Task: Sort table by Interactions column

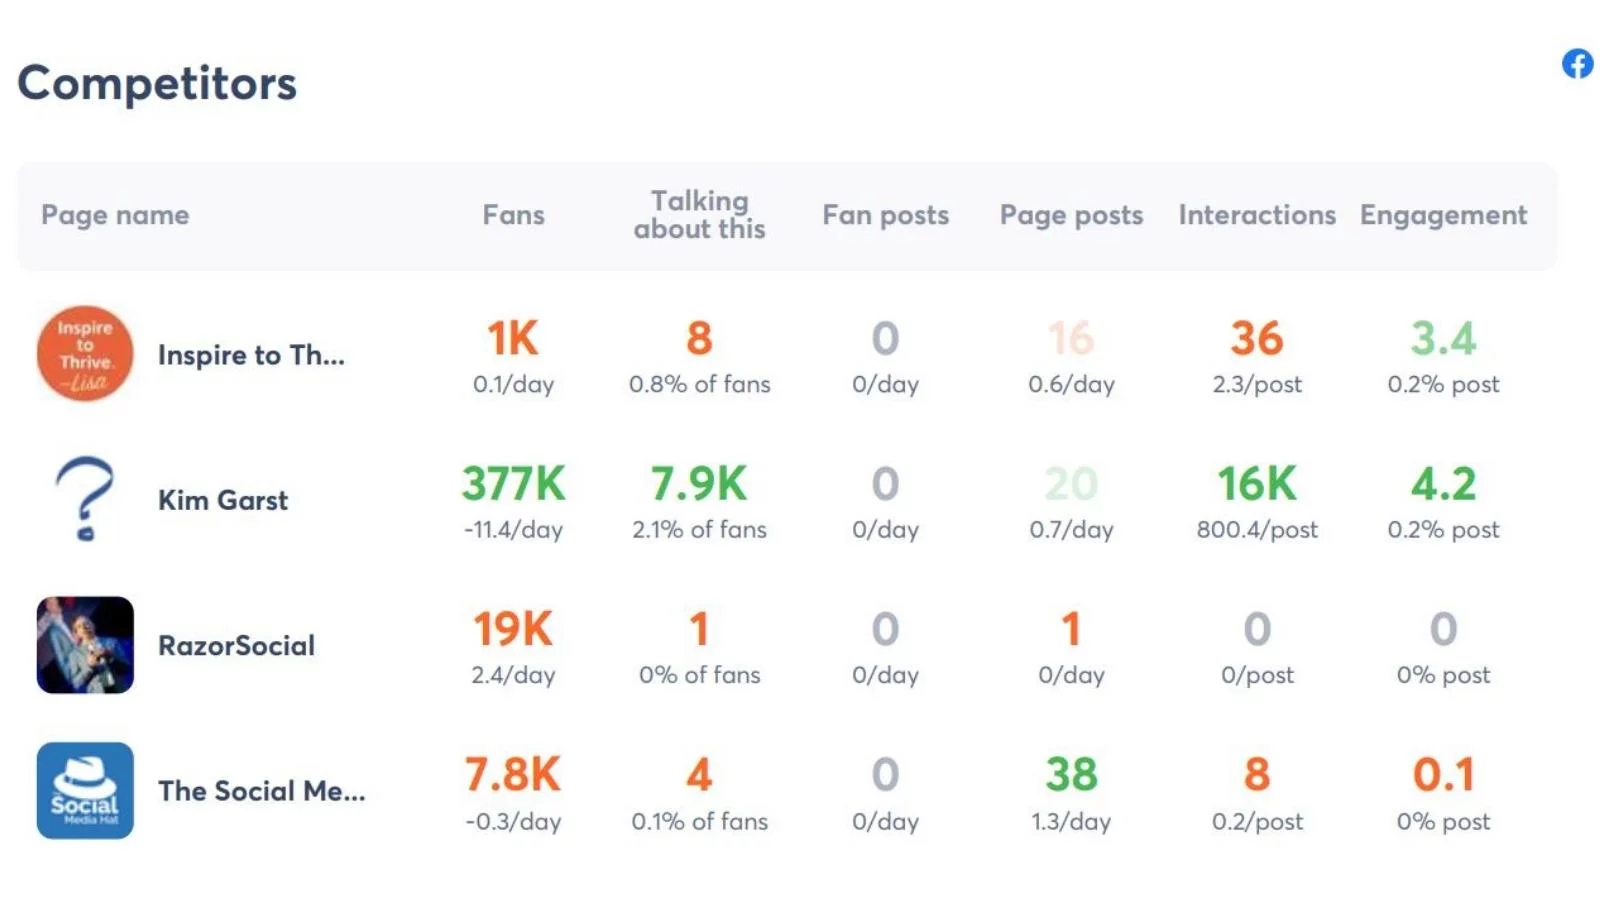Action: coord(1257,215)
